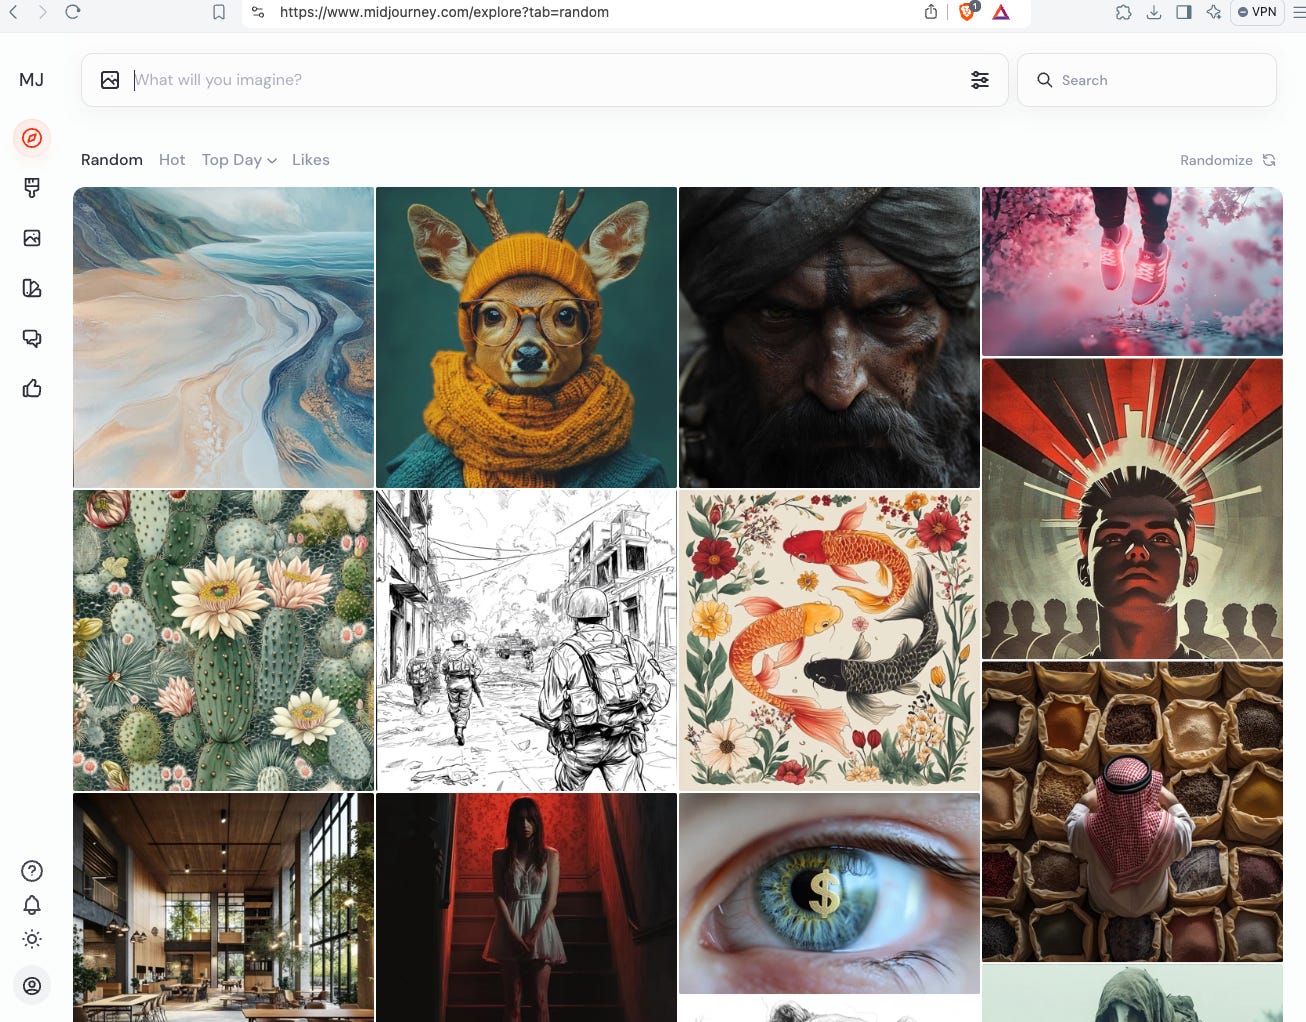
Task: Open the Create paintbrush icon in sidebar
Action: (32, 188)
